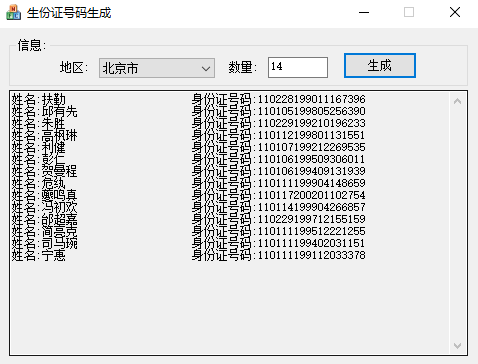Click the 数量 input field containing 14
Screen dimensions: 478x364
(298, 67)
